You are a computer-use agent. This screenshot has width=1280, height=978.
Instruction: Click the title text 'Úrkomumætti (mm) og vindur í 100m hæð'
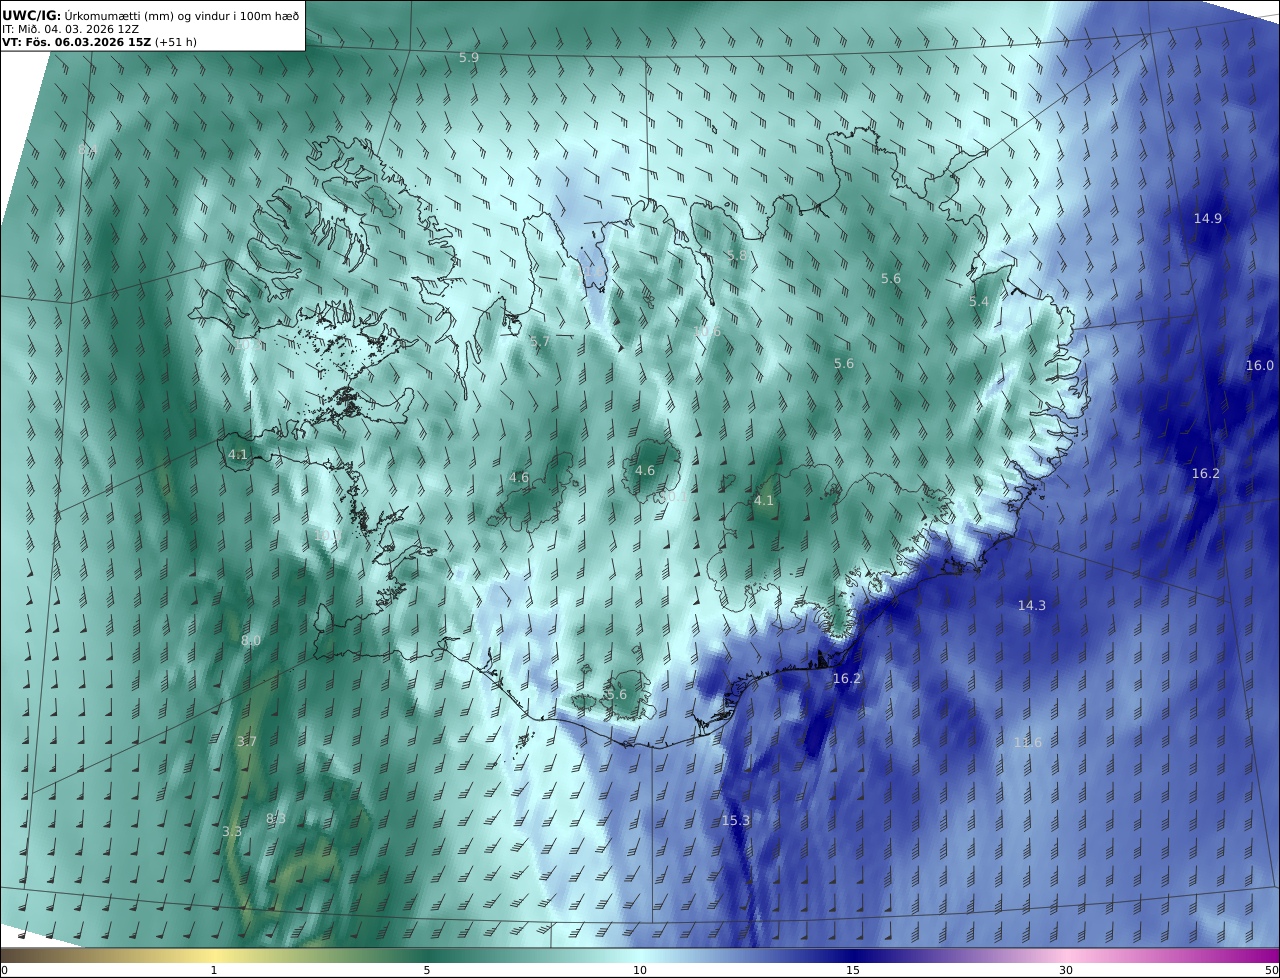pos(182,16)
